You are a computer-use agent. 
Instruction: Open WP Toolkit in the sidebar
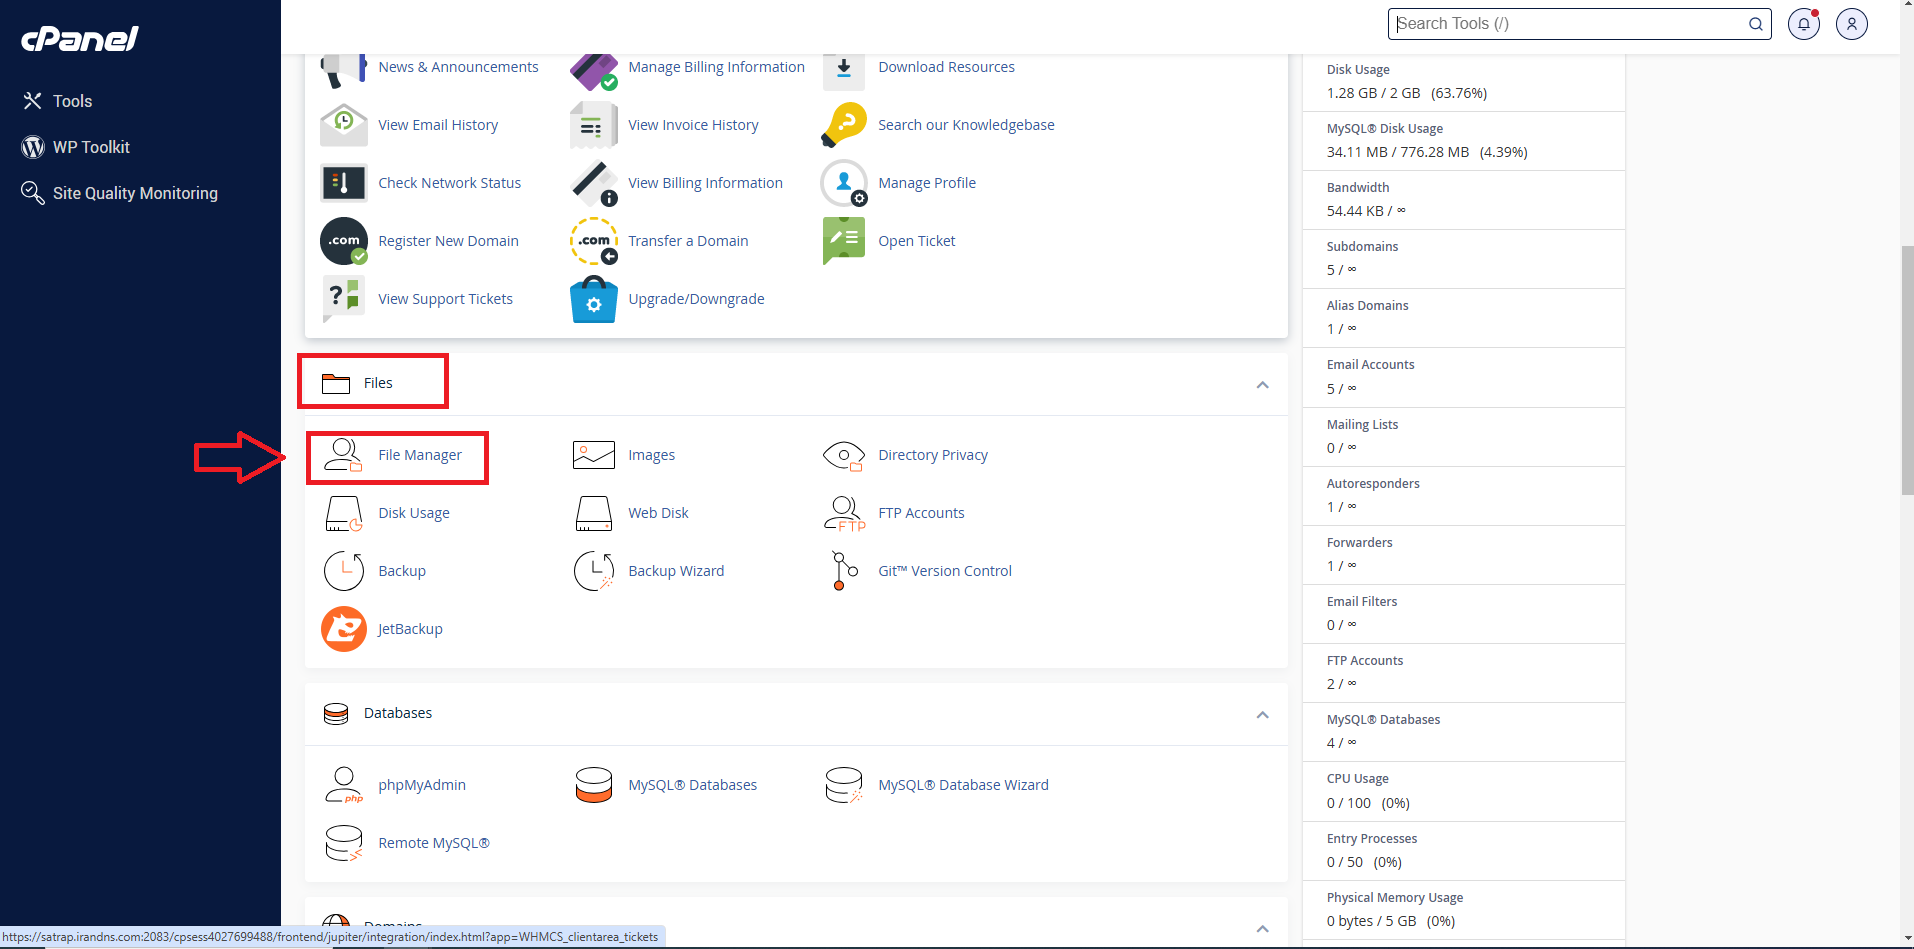[91, 147]
